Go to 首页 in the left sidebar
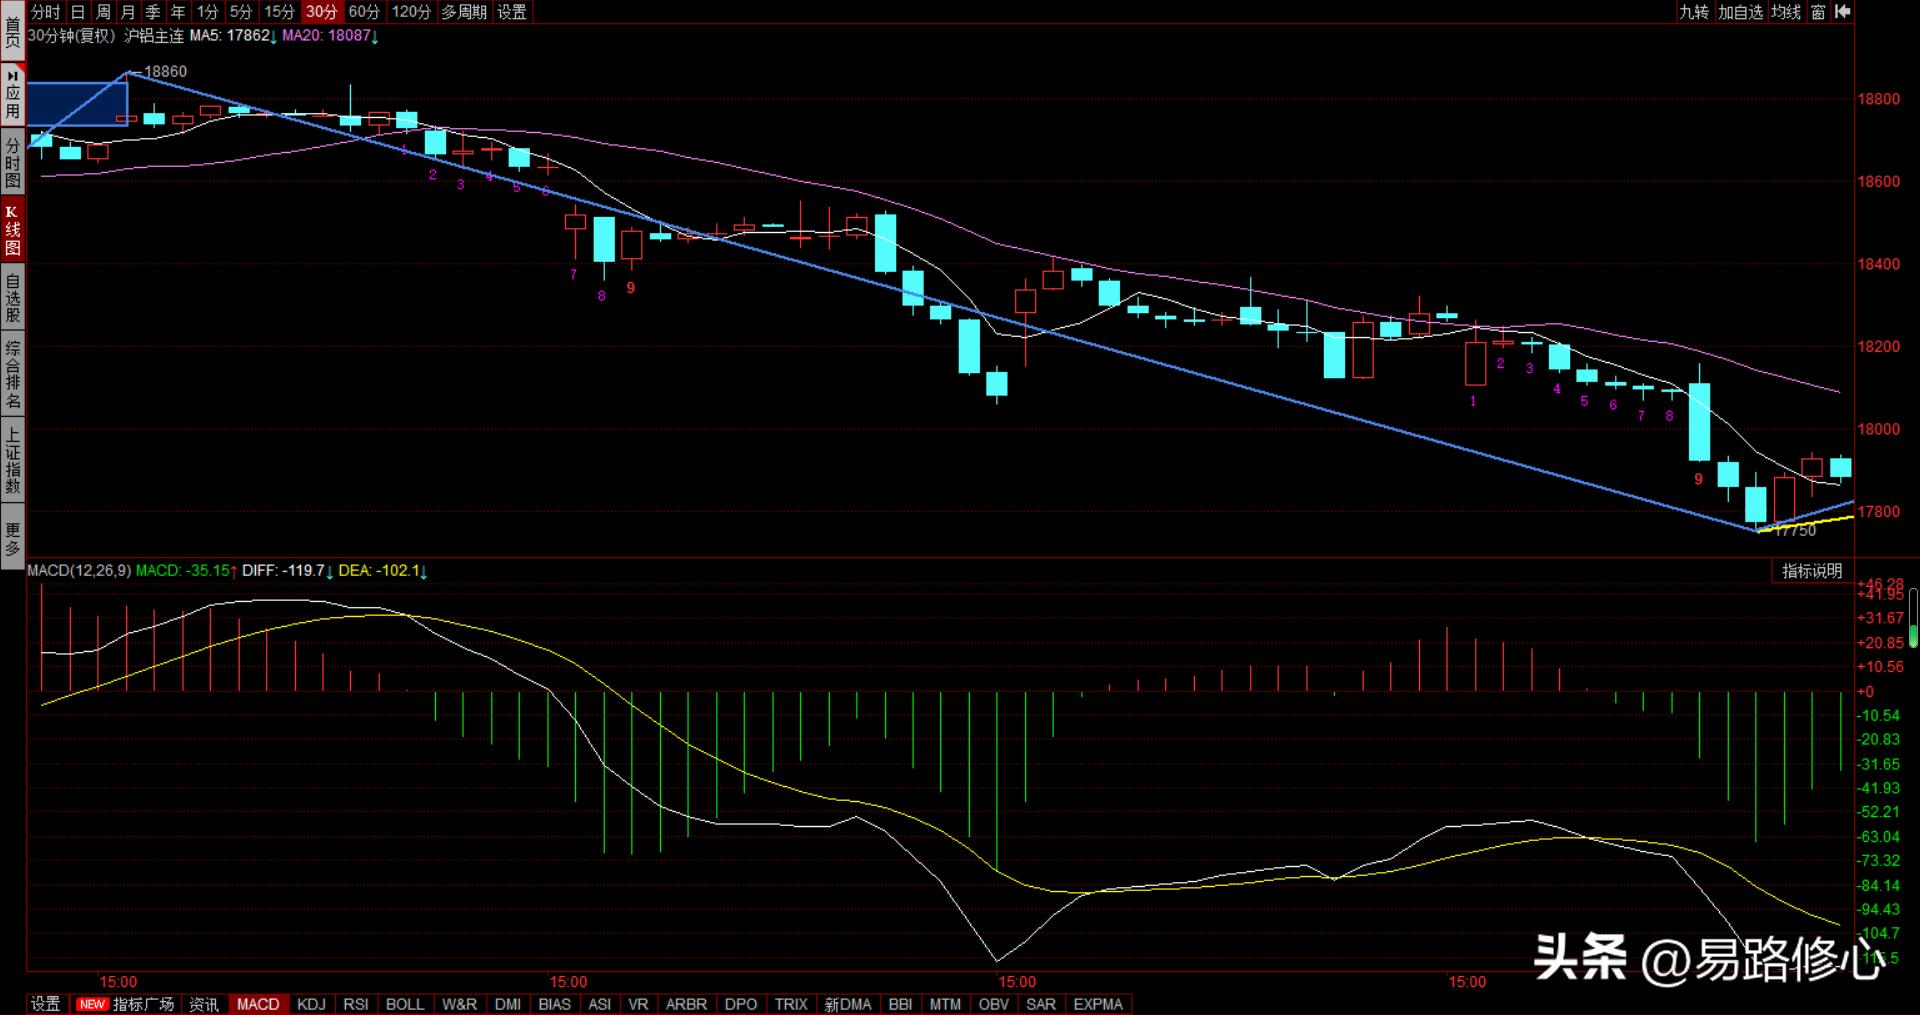 12,30
